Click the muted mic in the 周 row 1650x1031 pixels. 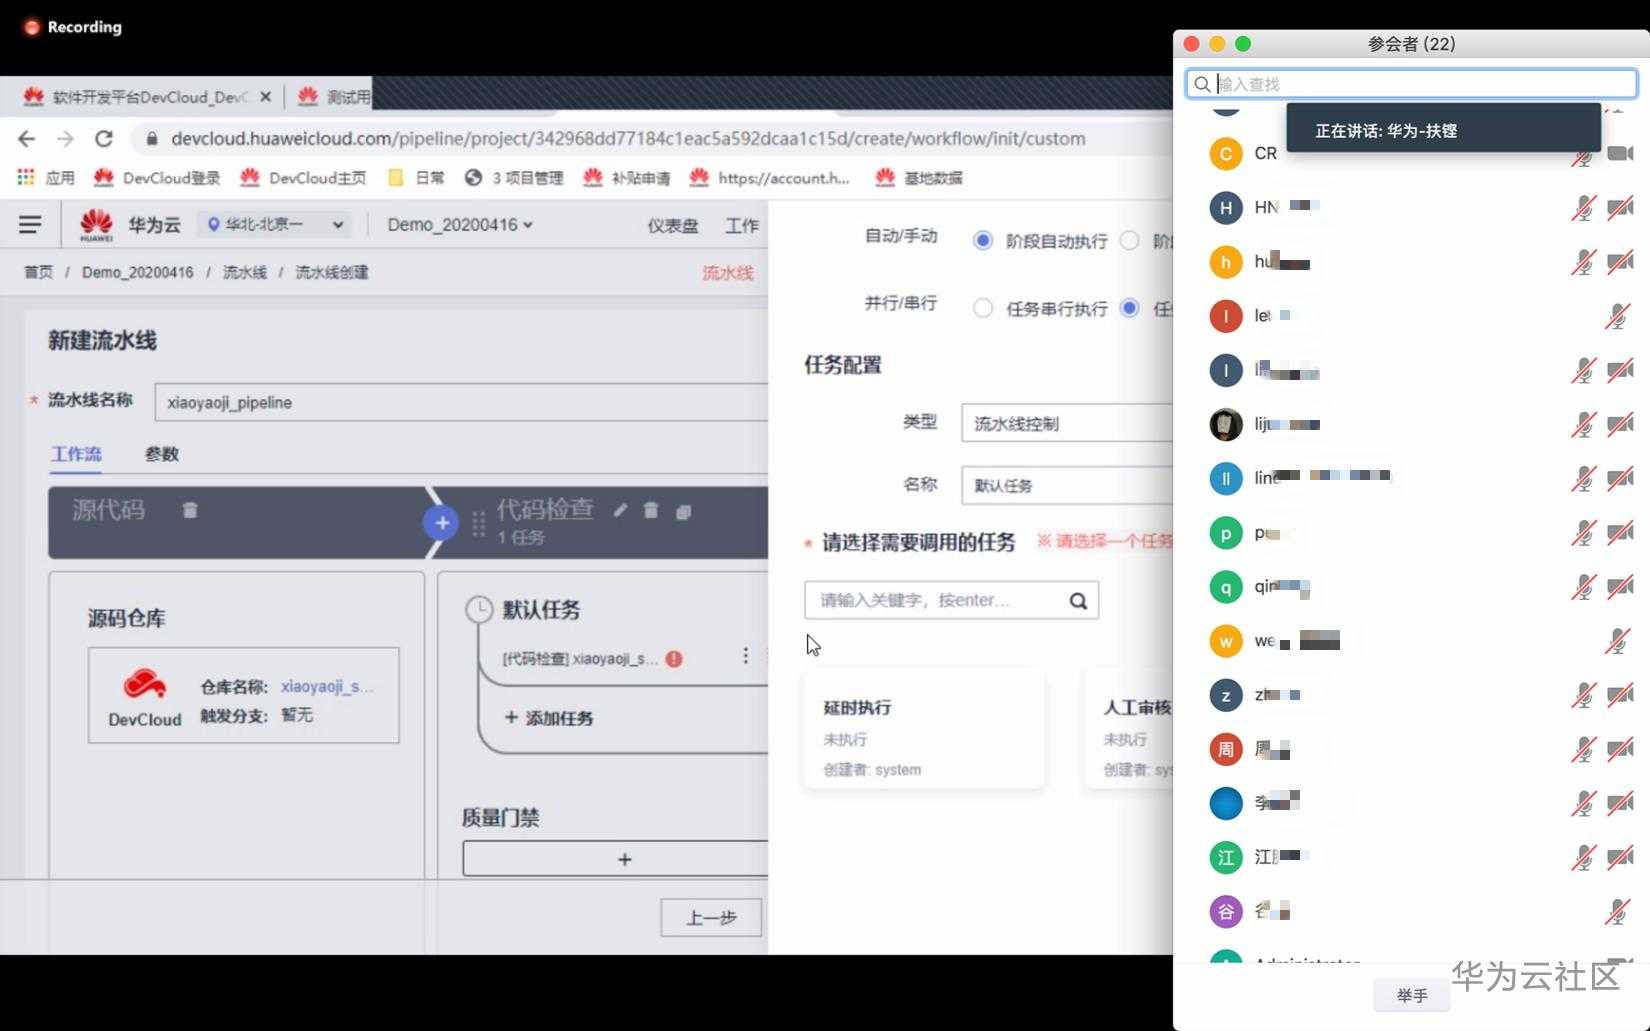(1583, 749)
